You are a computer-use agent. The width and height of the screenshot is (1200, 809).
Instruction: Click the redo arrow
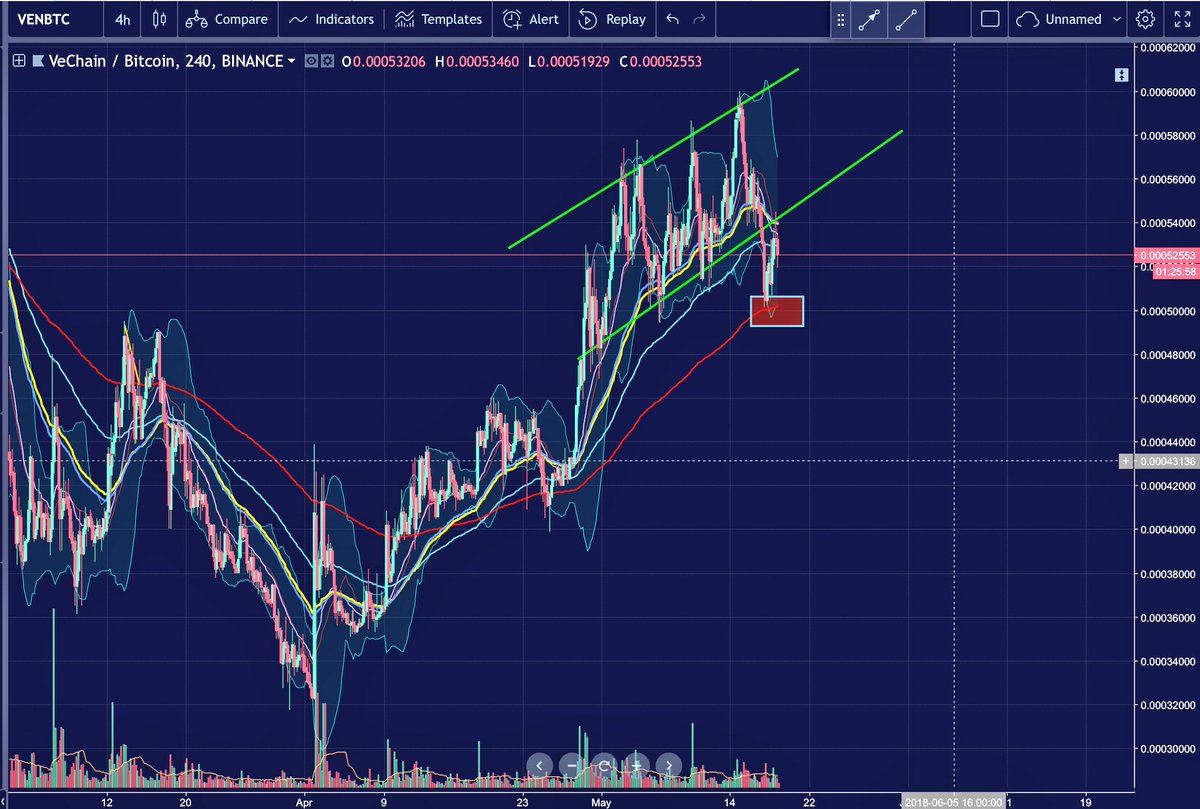699,19
